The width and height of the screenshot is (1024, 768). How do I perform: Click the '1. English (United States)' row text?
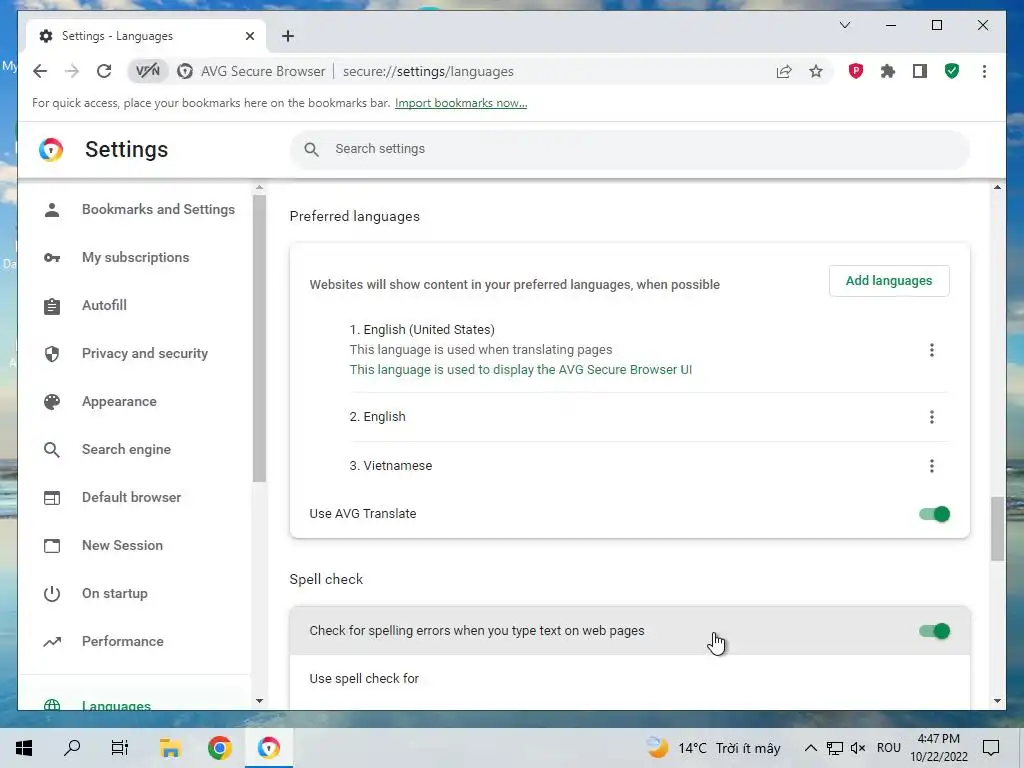click(422, 330)
